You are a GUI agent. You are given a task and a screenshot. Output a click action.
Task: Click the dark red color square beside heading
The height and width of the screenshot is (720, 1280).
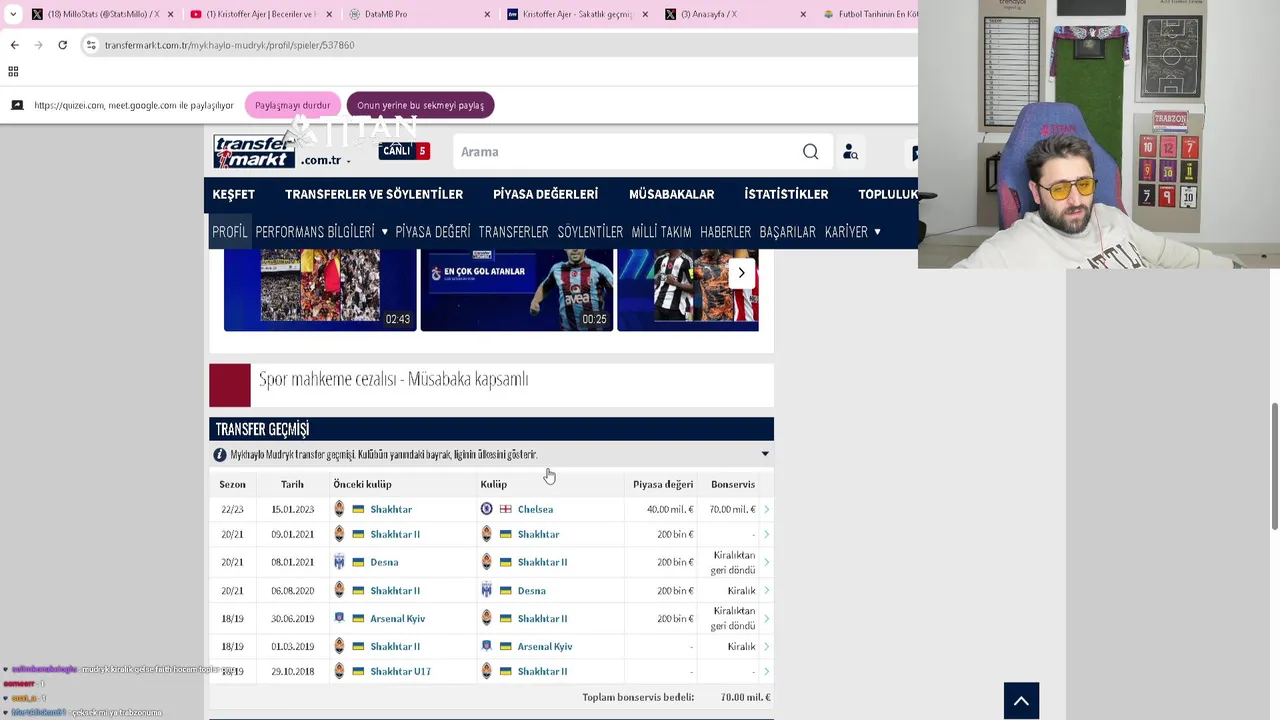[230, 385]
